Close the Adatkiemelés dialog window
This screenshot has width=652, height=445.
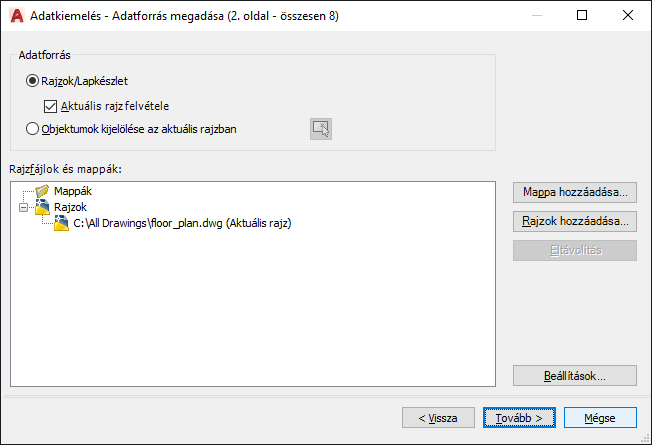pos(628,16)
